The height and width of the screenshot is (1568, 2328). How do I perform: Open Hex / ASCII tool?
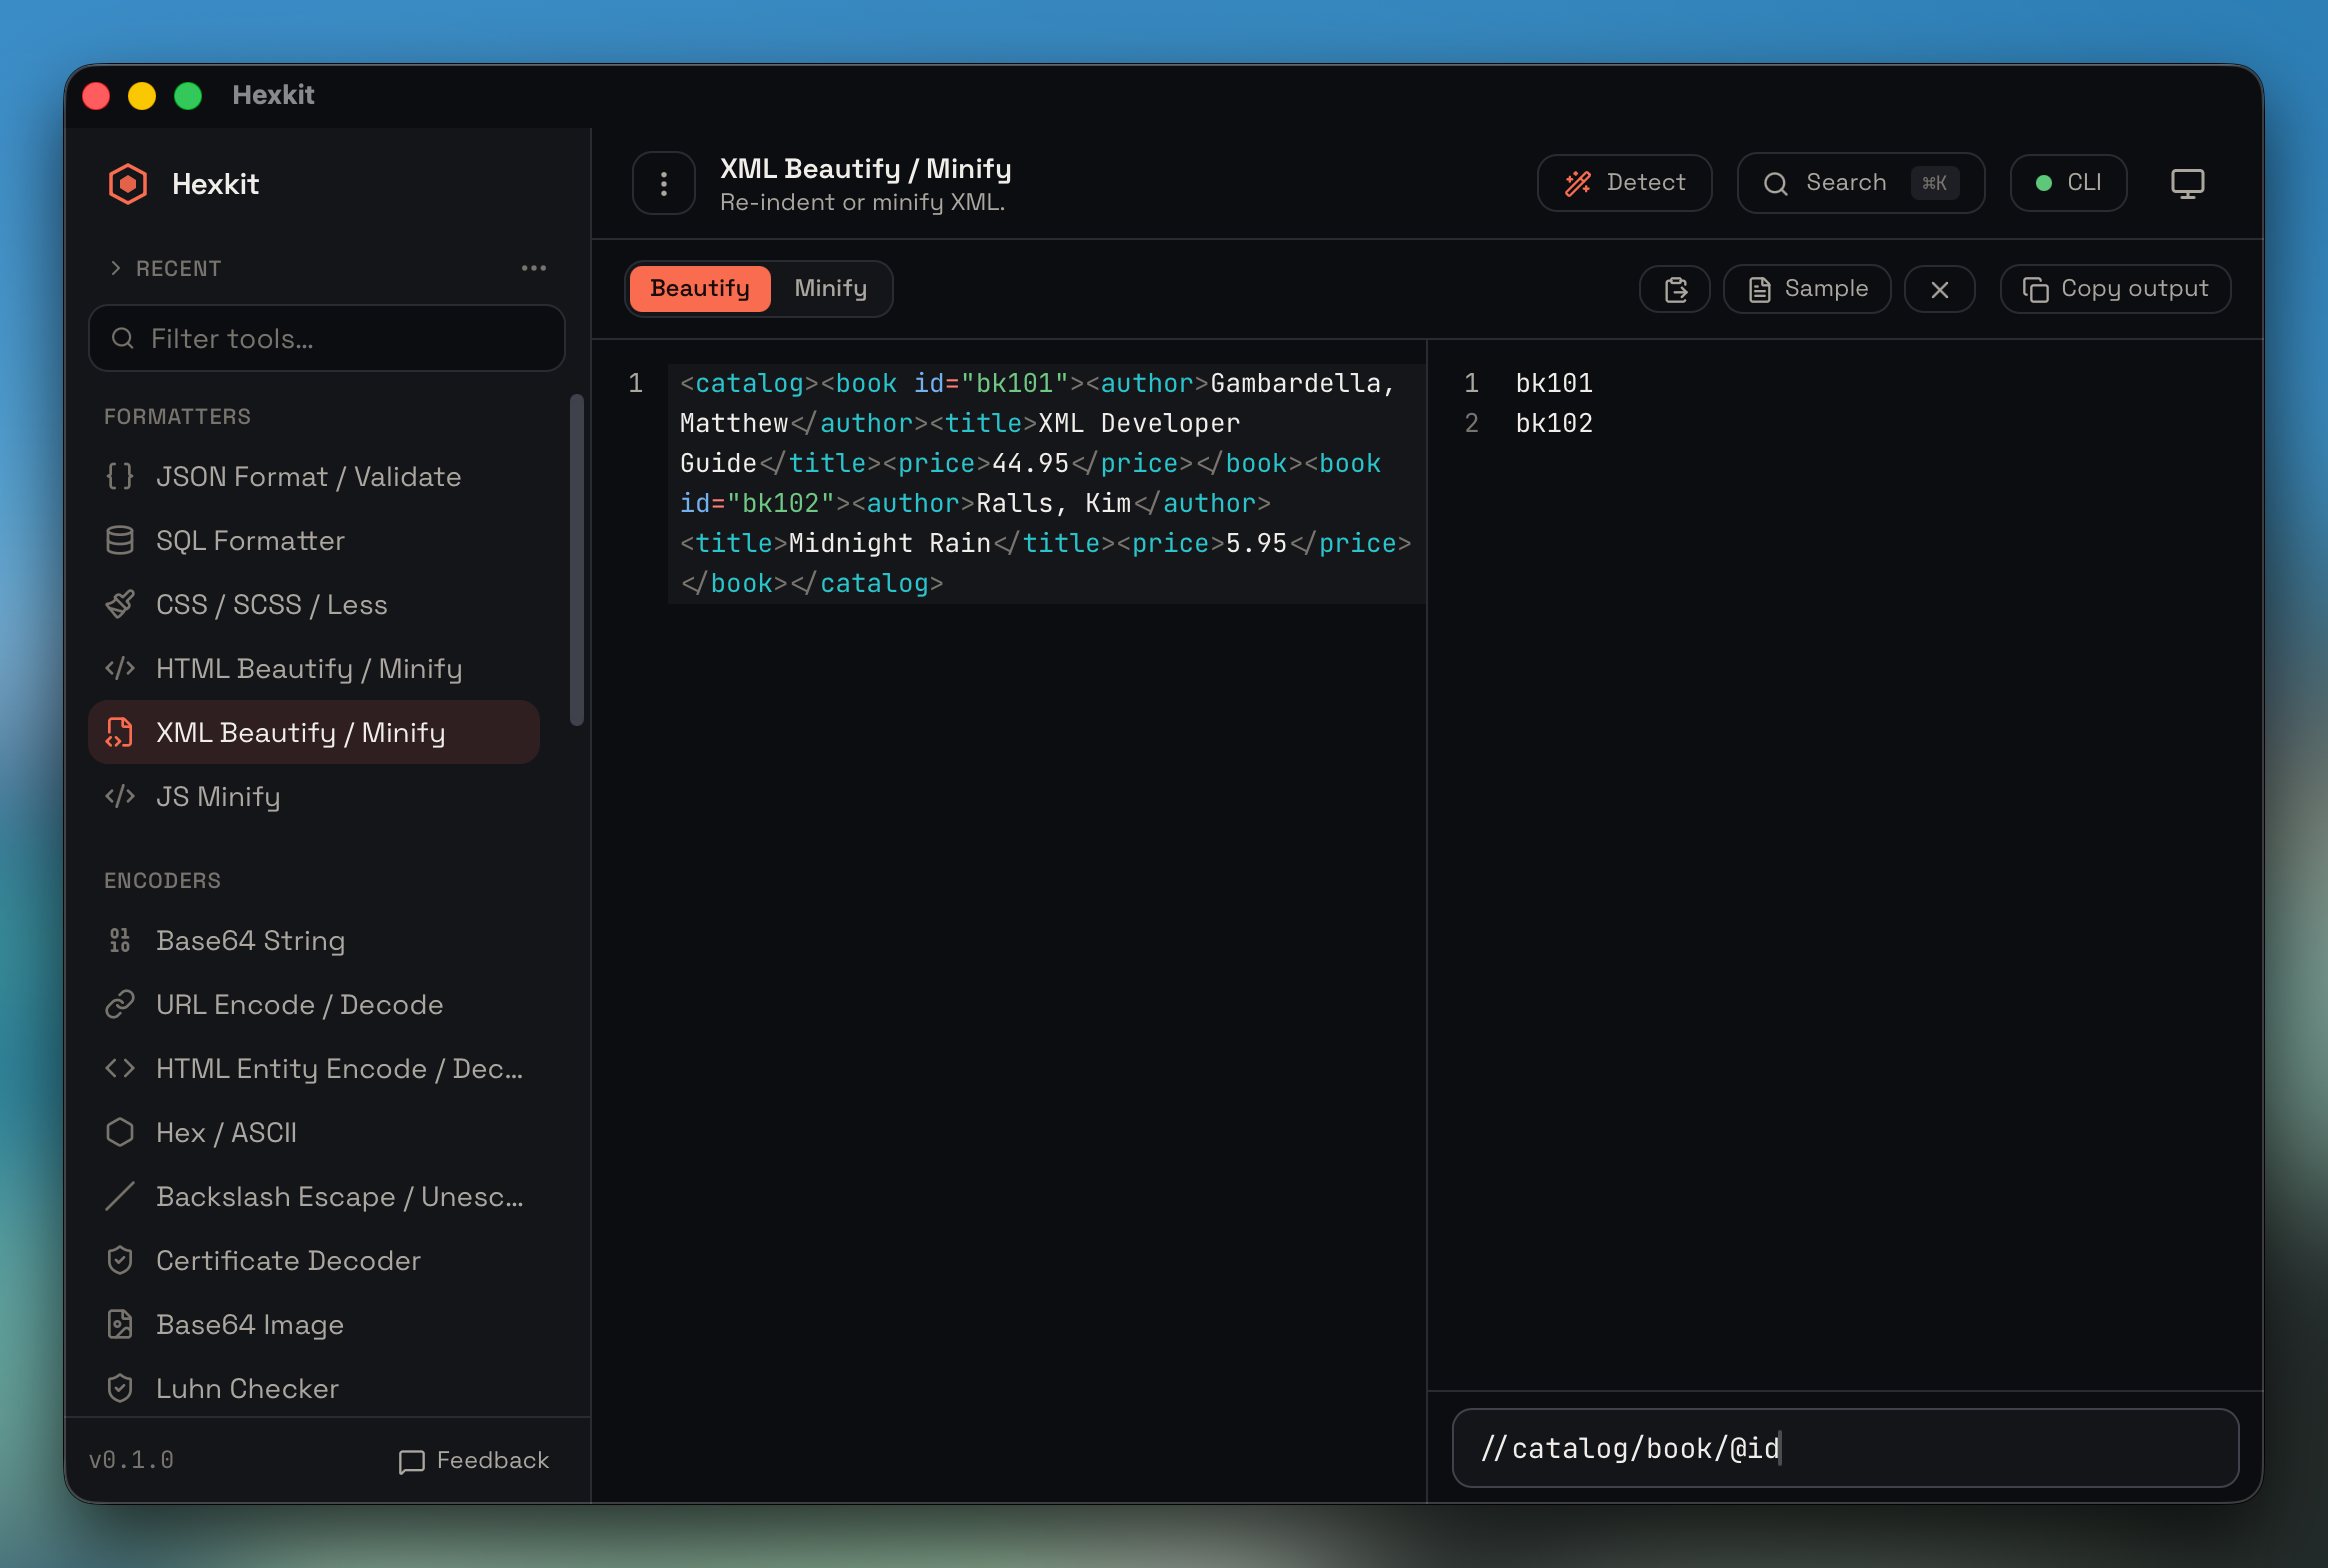pyautogui.click(x=314, y=1133)
